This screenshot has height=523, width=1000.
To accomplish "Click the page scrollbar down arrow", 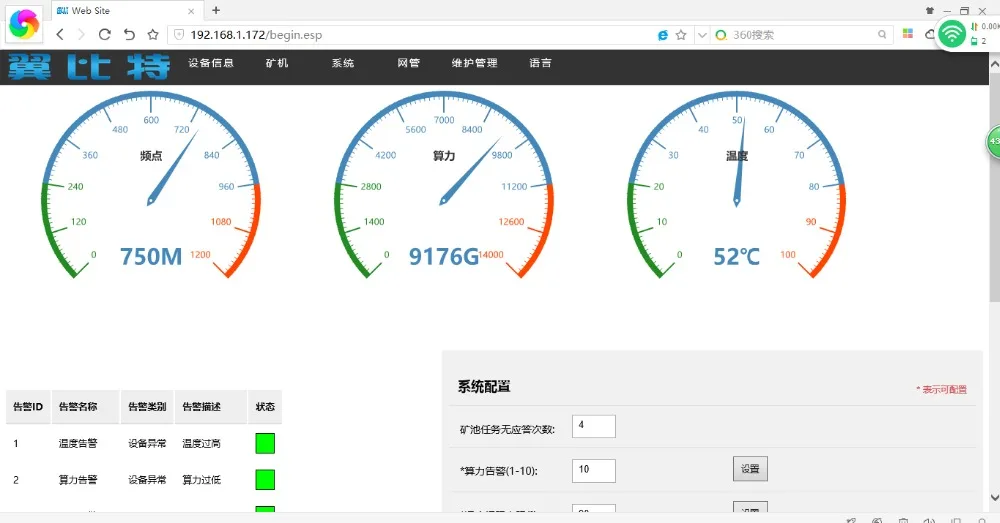I will click(994, 497).
